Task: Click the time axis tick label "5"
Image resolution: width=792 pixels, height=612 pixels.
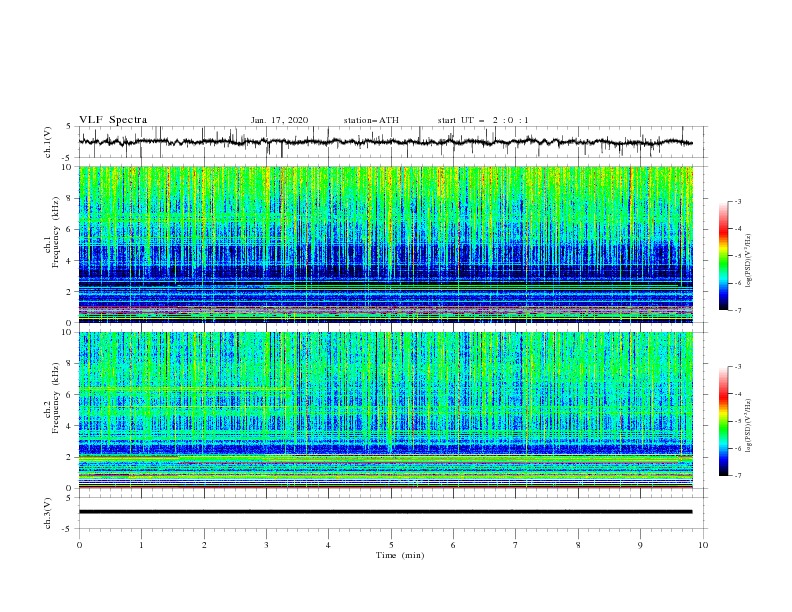Action: tap(391, 545)
